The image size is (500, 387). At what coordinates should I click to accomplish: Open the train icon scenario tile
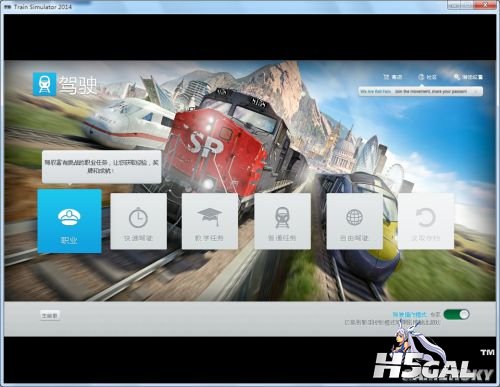(282, 221)
